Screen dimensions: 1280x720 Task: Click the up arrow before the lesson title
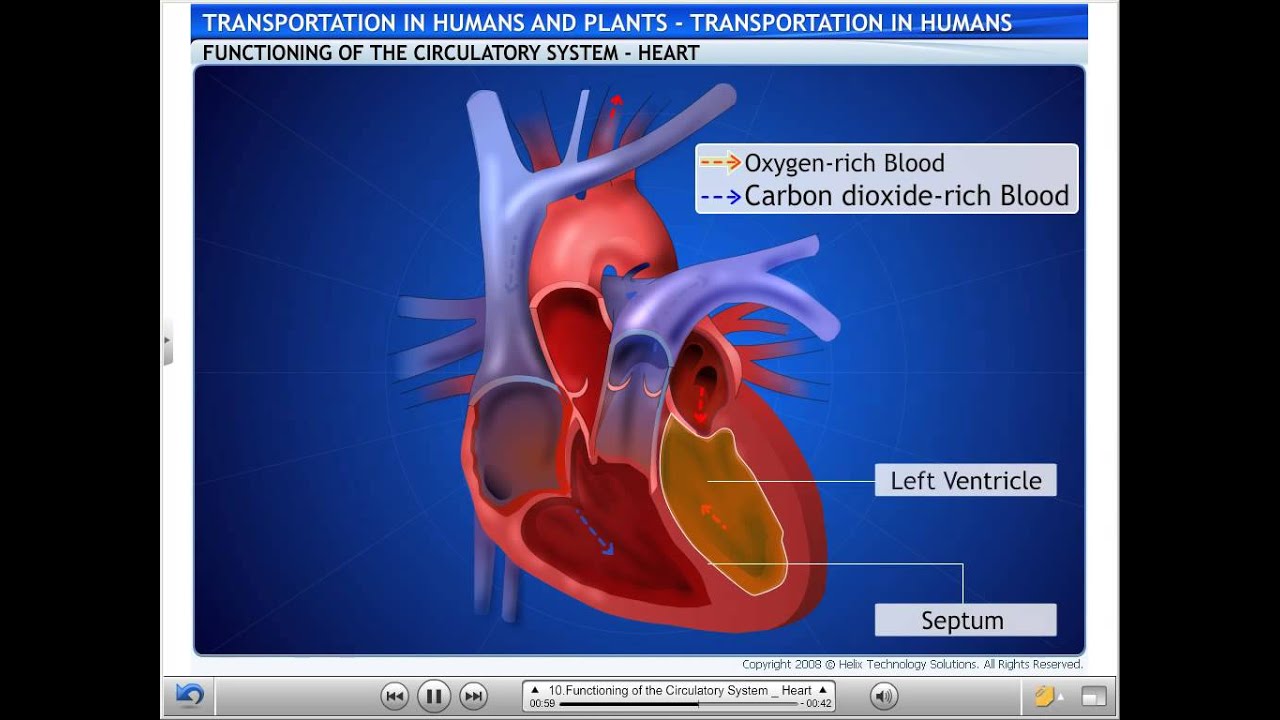(x=535, y=690)
